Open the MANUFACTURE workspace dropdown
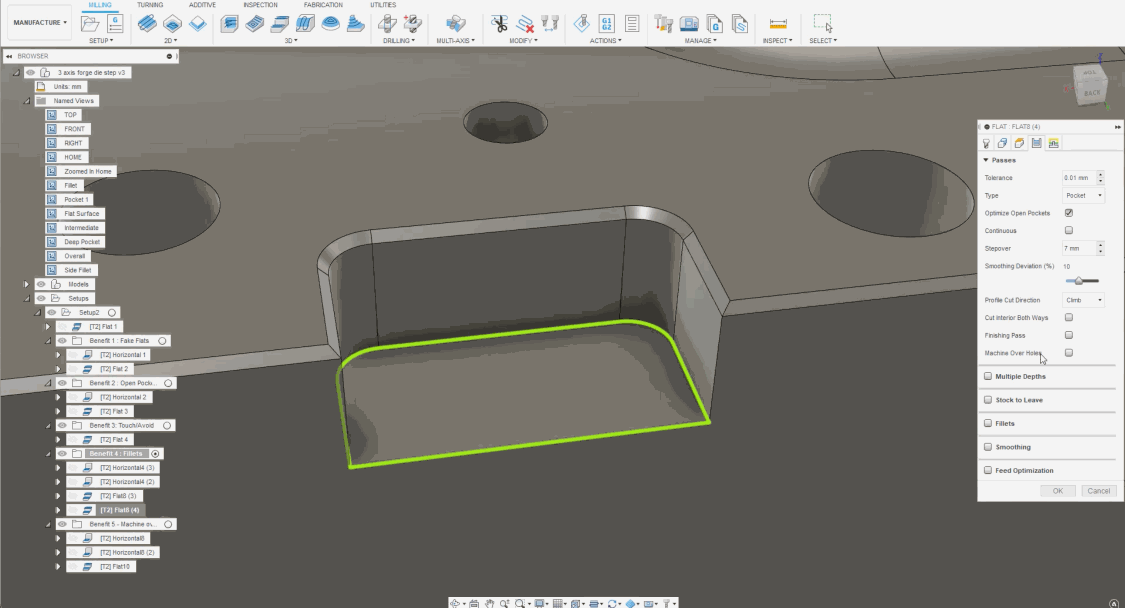Viewport: 1125px width, 608px height. tap(40, 22)
